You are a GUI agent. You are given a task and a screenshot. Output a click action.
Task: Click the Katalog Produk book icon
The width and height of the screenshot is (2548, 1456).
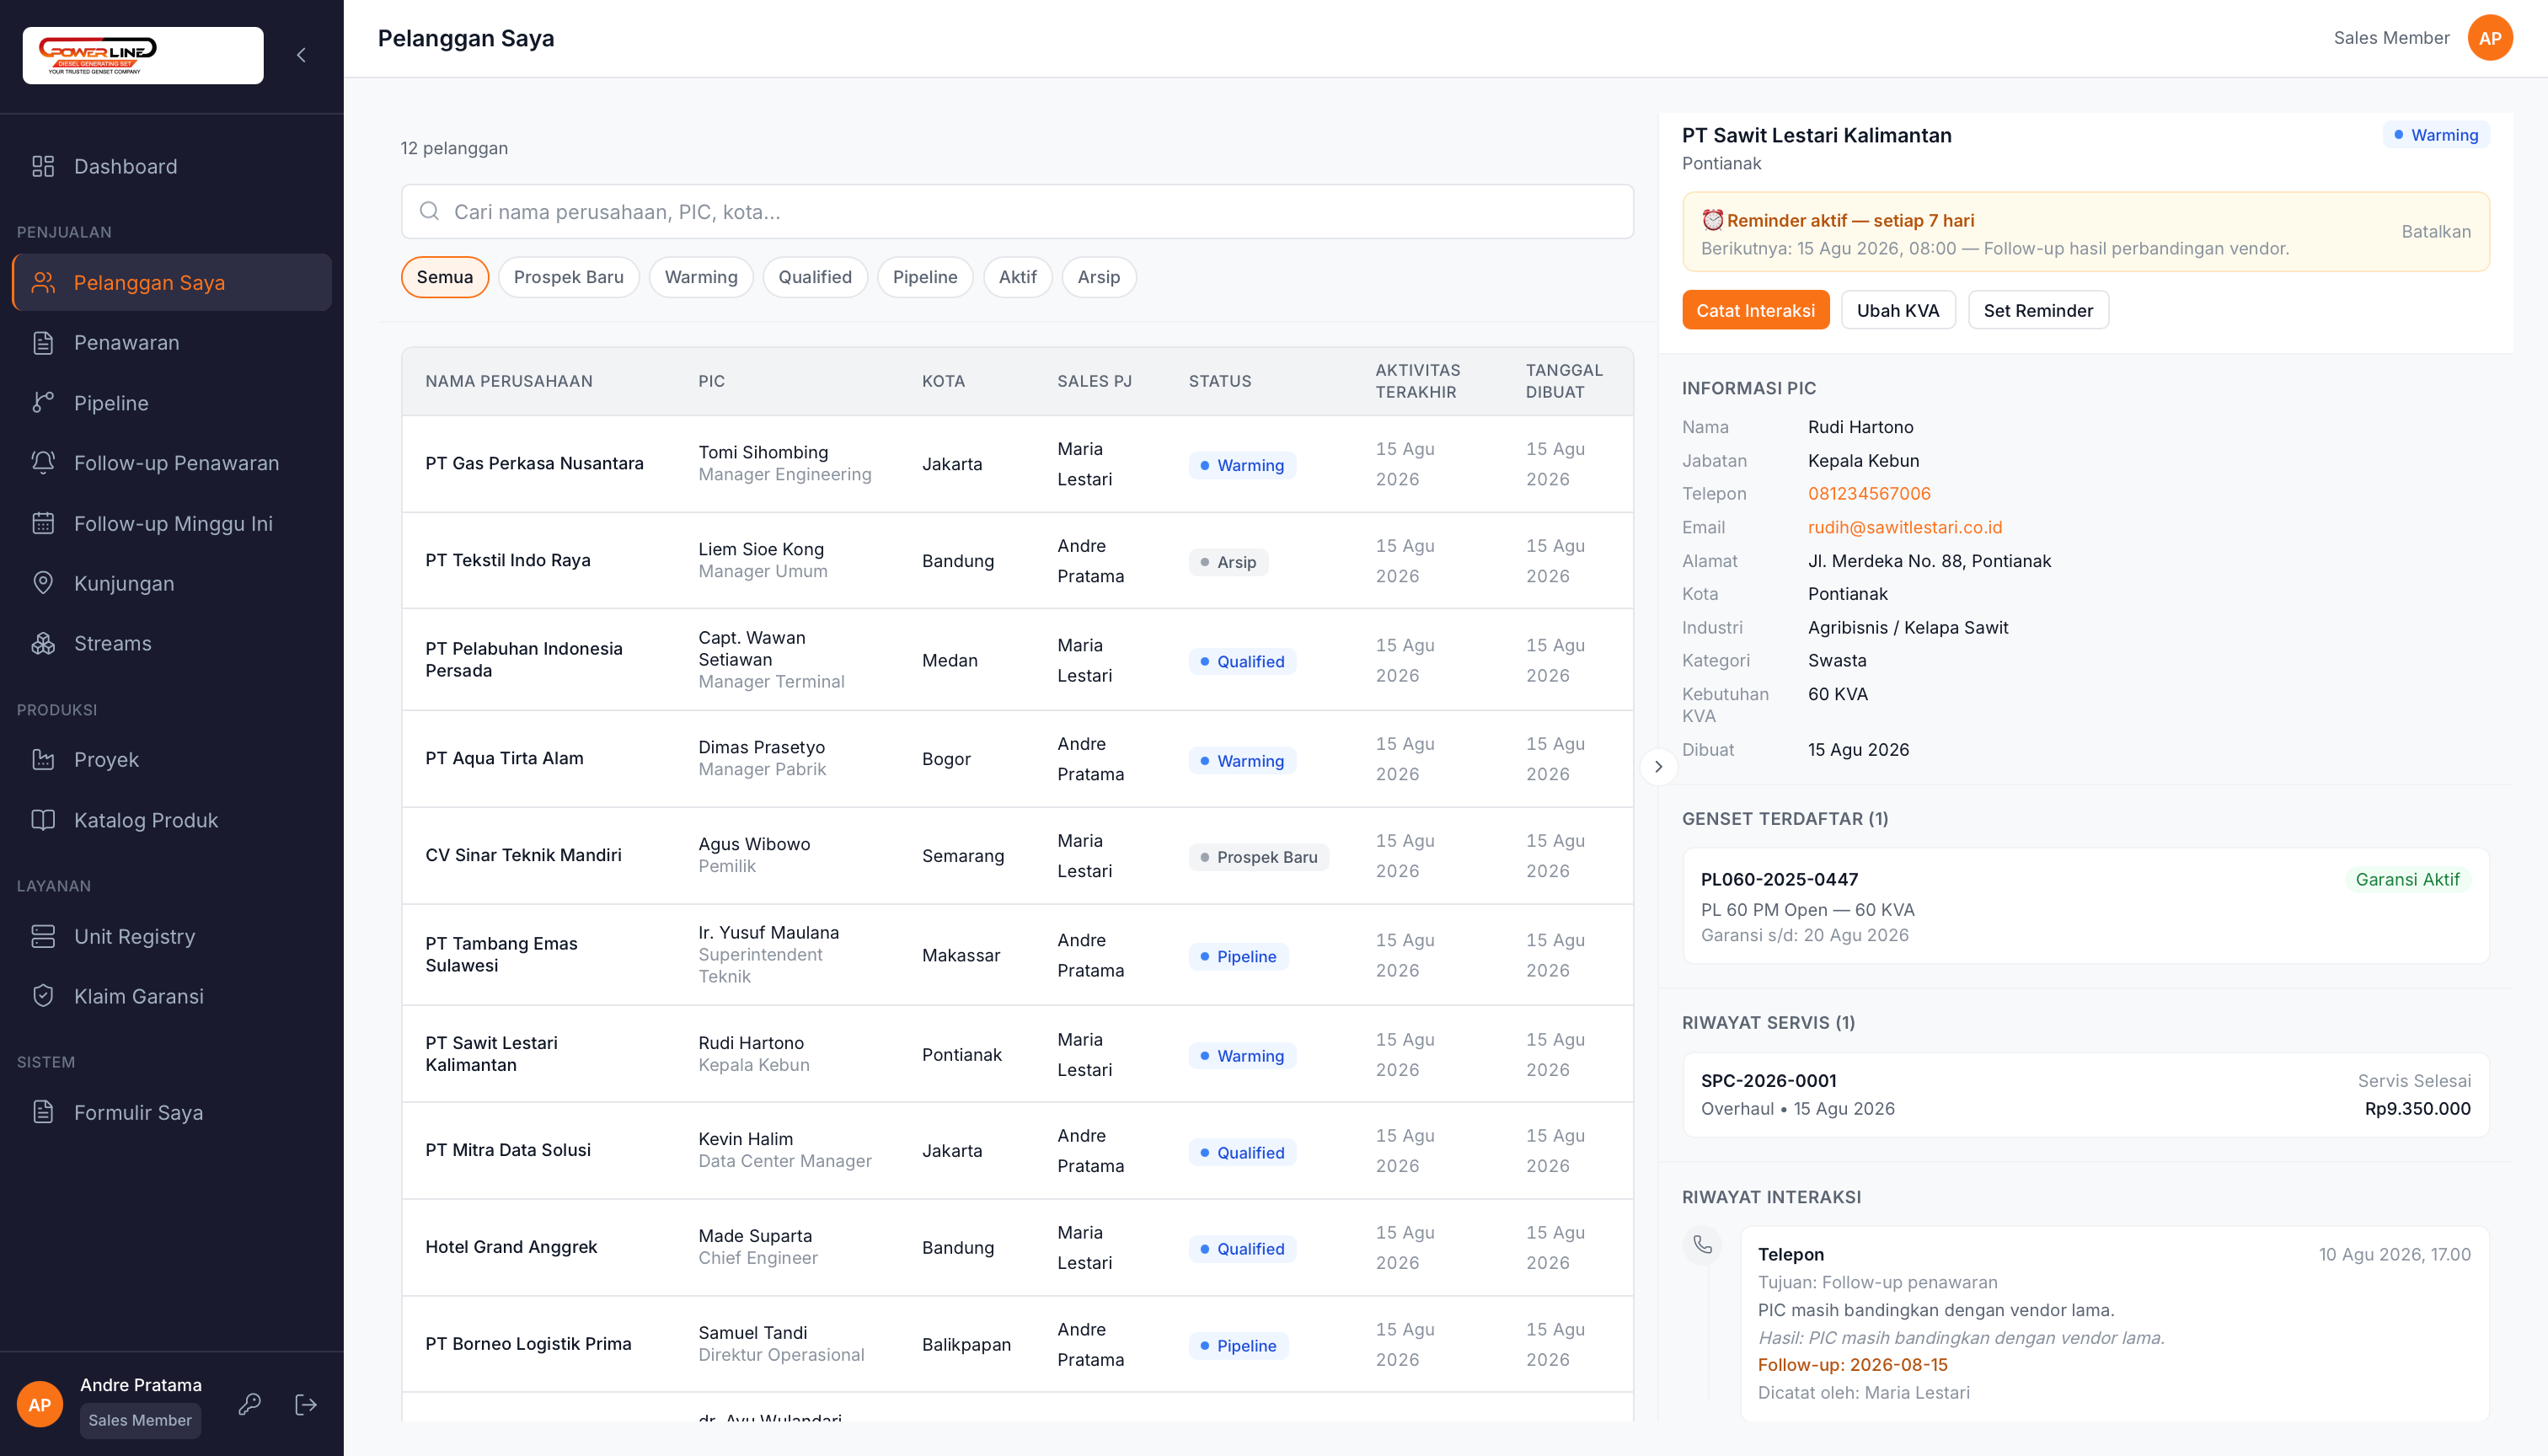pos(43,820)
